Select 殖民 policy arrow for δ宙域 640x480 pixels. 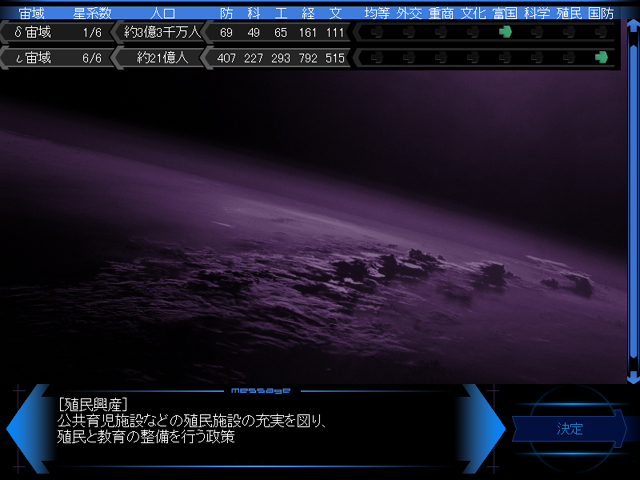(569, 32)
